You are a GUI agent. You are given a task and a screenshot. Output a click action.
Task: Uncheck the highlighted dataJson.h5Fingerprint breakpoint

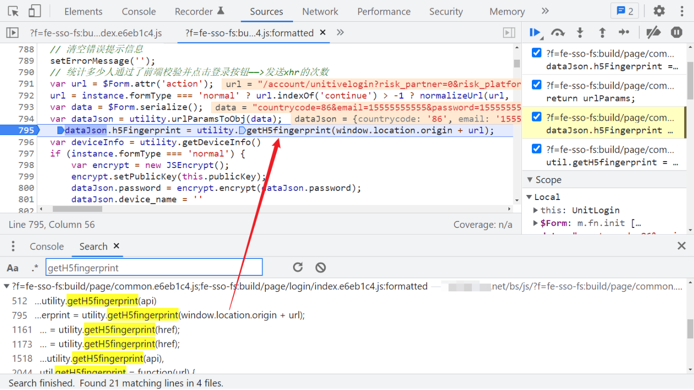536,116
